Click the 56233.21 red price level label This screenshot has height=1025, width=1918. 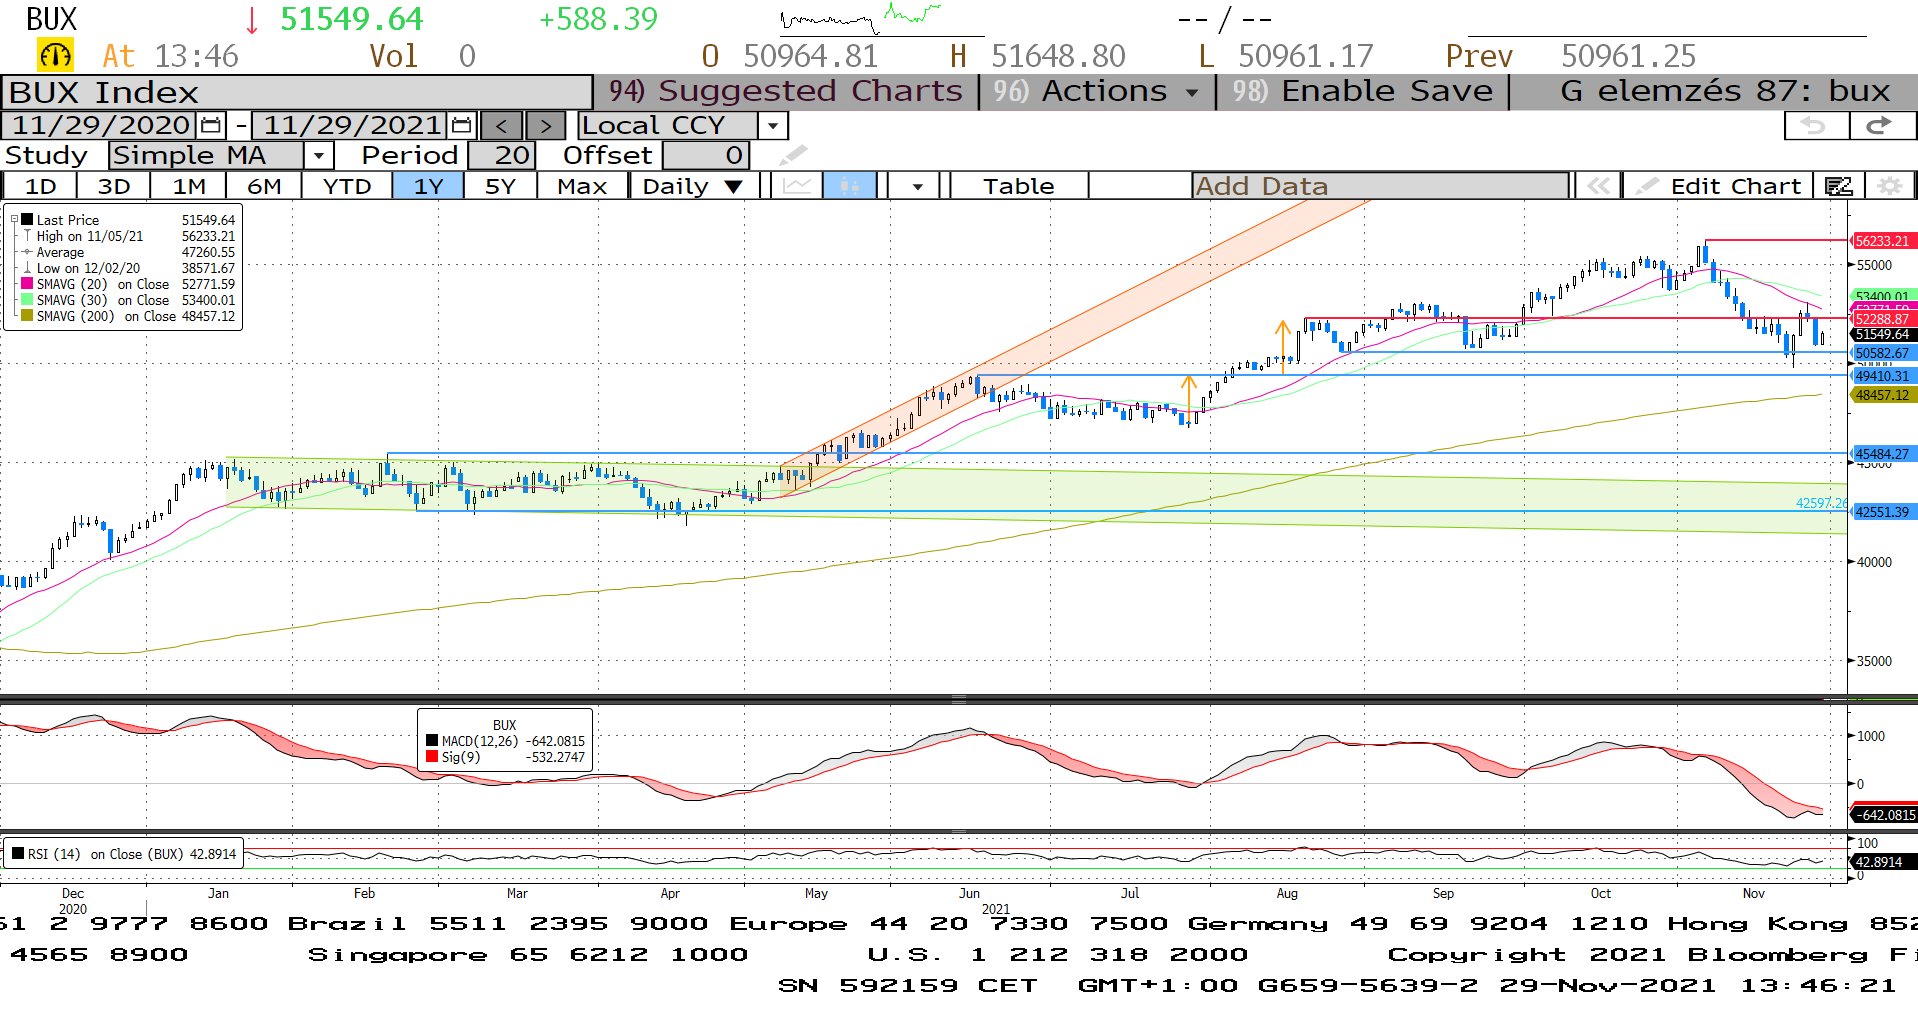1883,241
